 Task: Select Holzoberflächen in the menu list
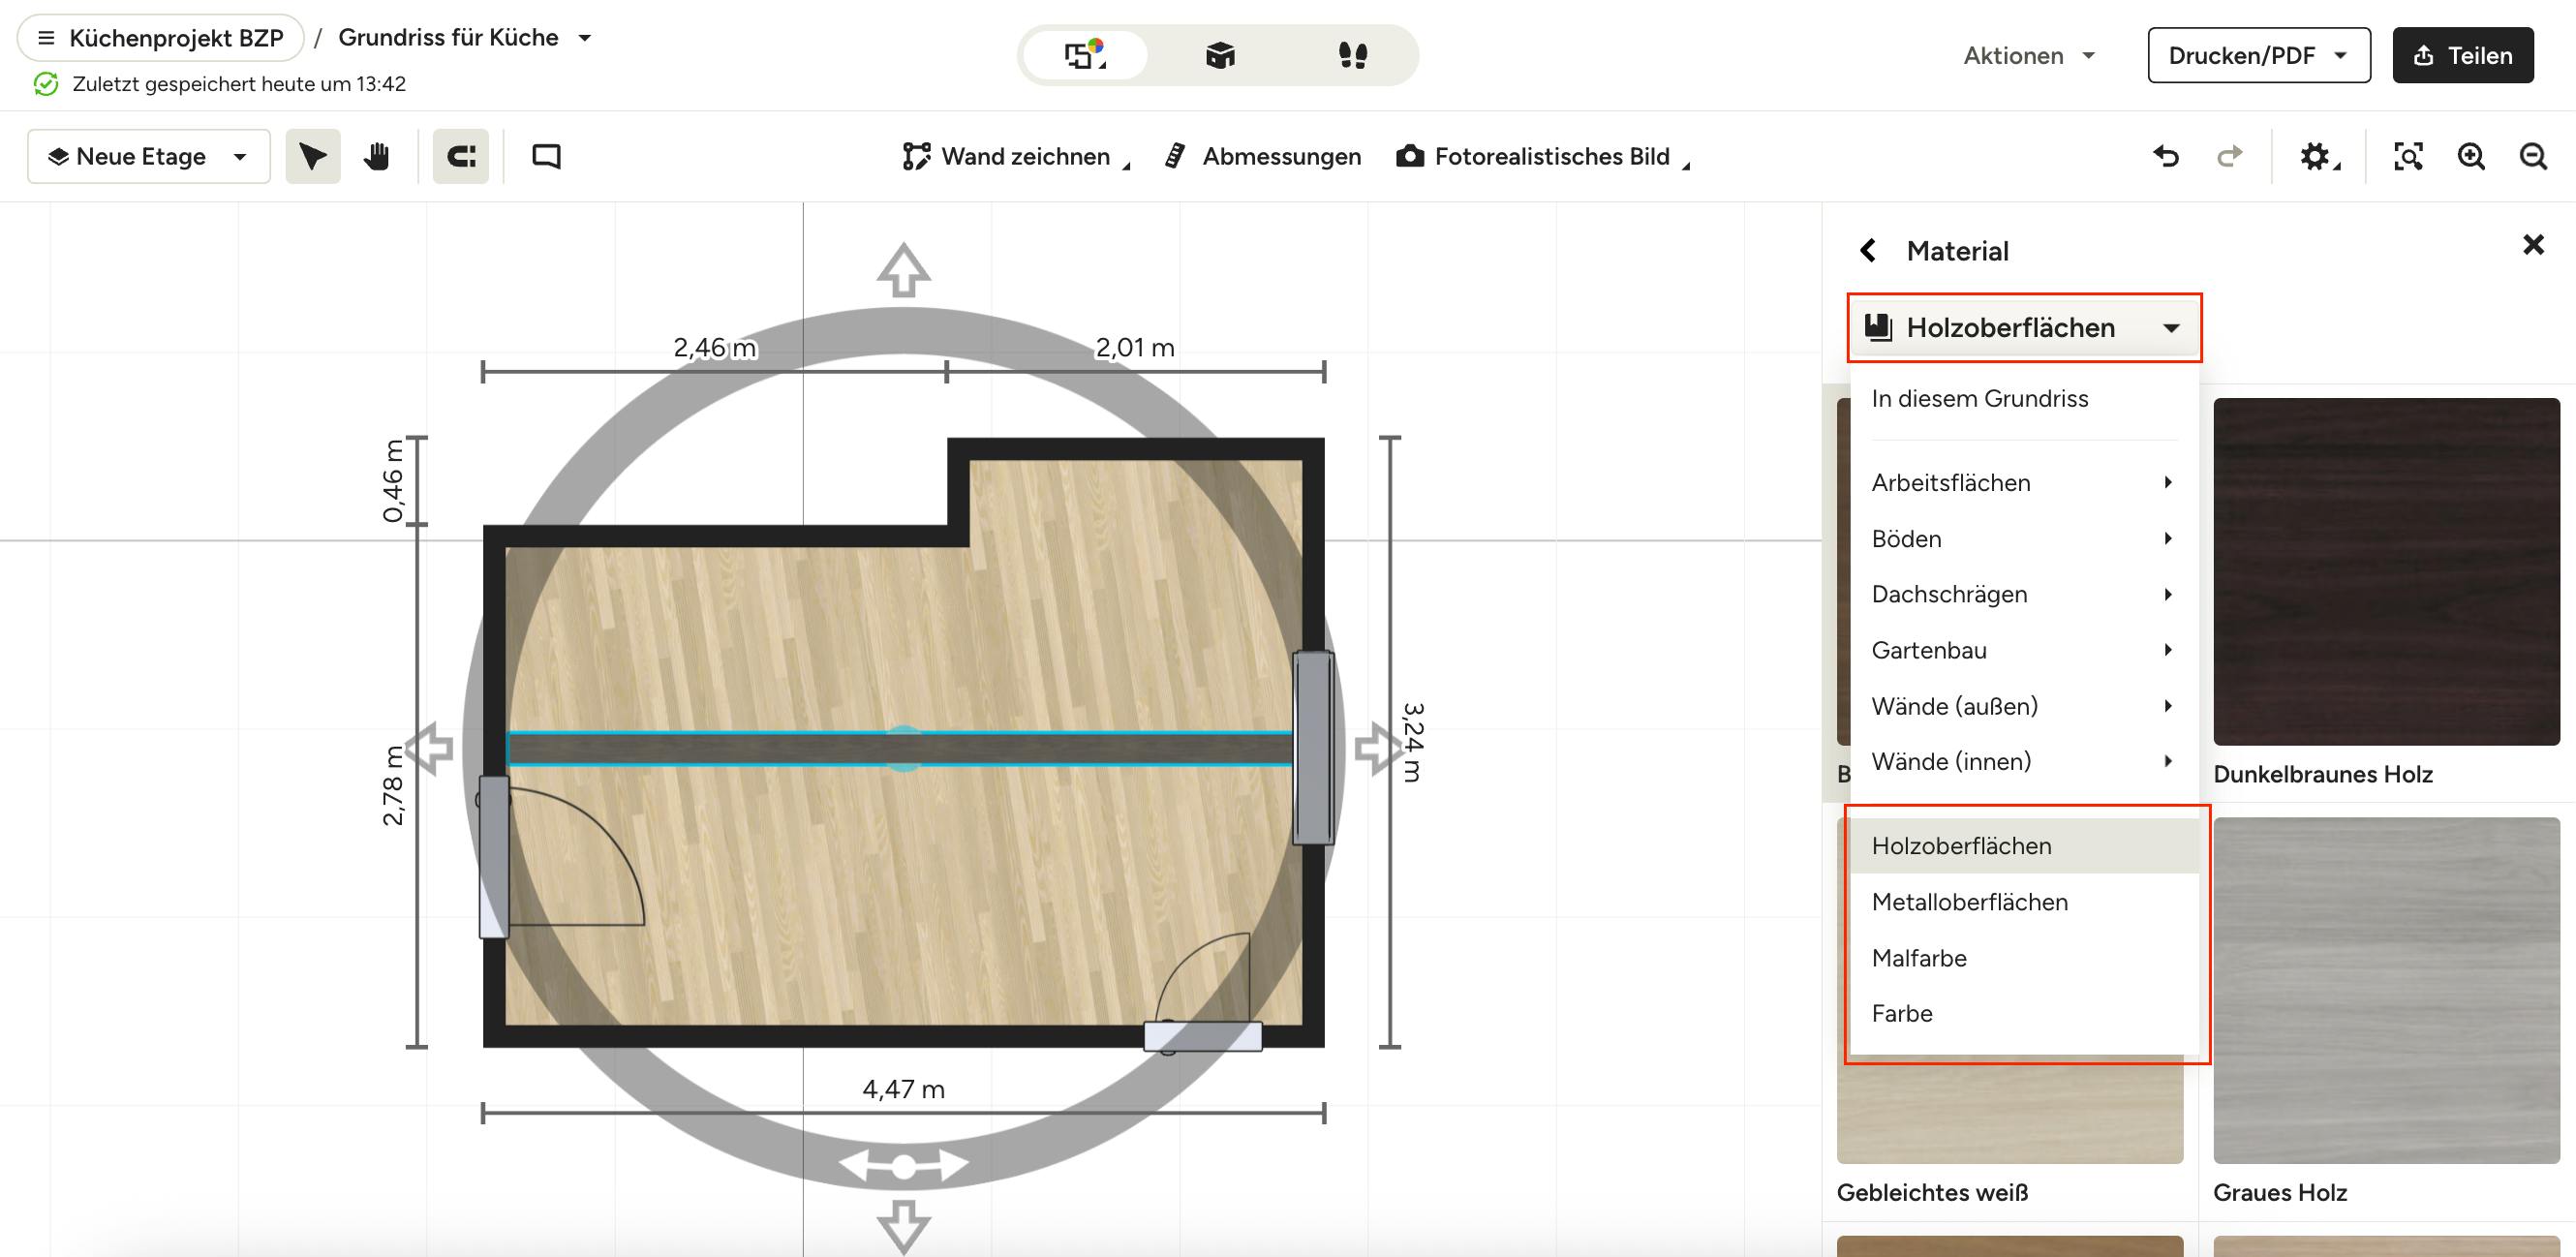coord(2024,845)
